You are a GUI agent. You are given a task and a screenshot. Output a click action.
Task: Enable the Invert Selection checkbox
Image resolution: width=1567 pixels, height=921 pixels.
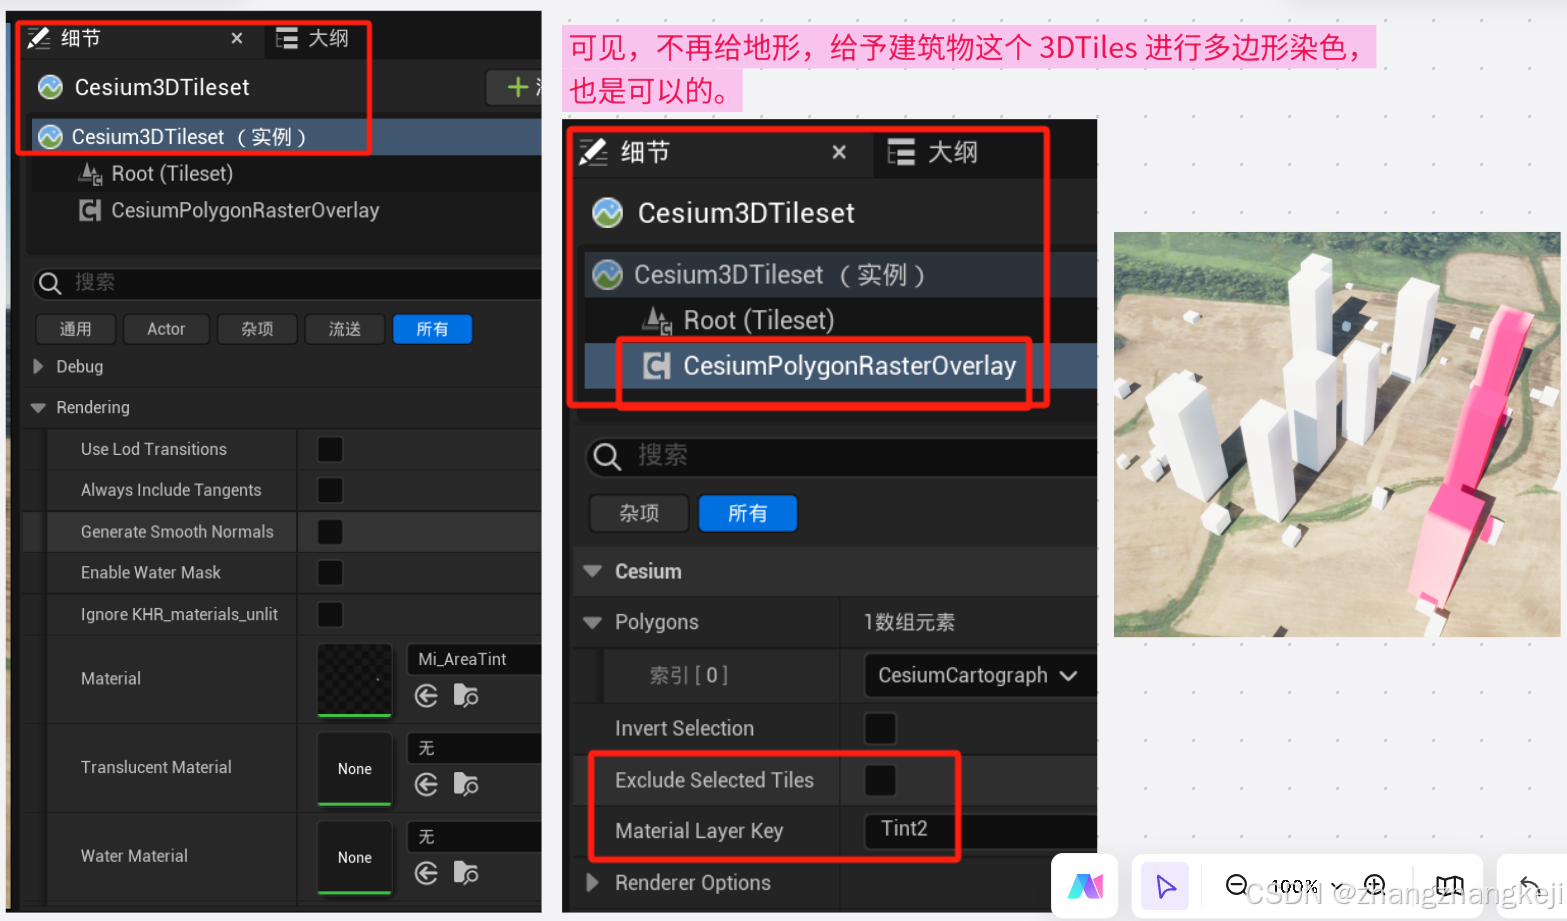coord(881,729)
